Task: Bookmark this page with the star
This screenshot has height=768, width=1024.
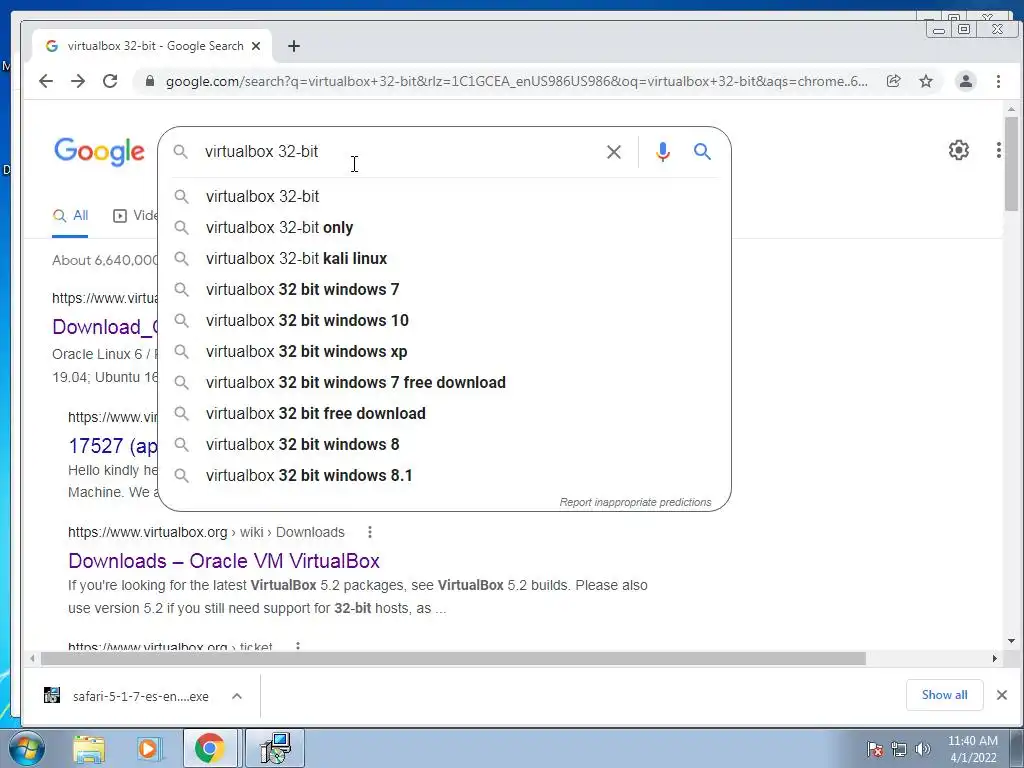Action: click(926, 81)
